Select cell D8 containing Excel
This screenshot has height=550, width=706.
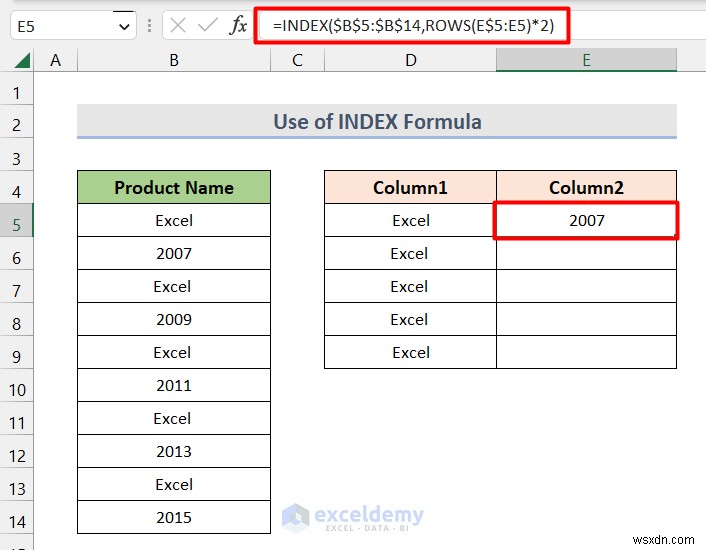coord(410,319)
